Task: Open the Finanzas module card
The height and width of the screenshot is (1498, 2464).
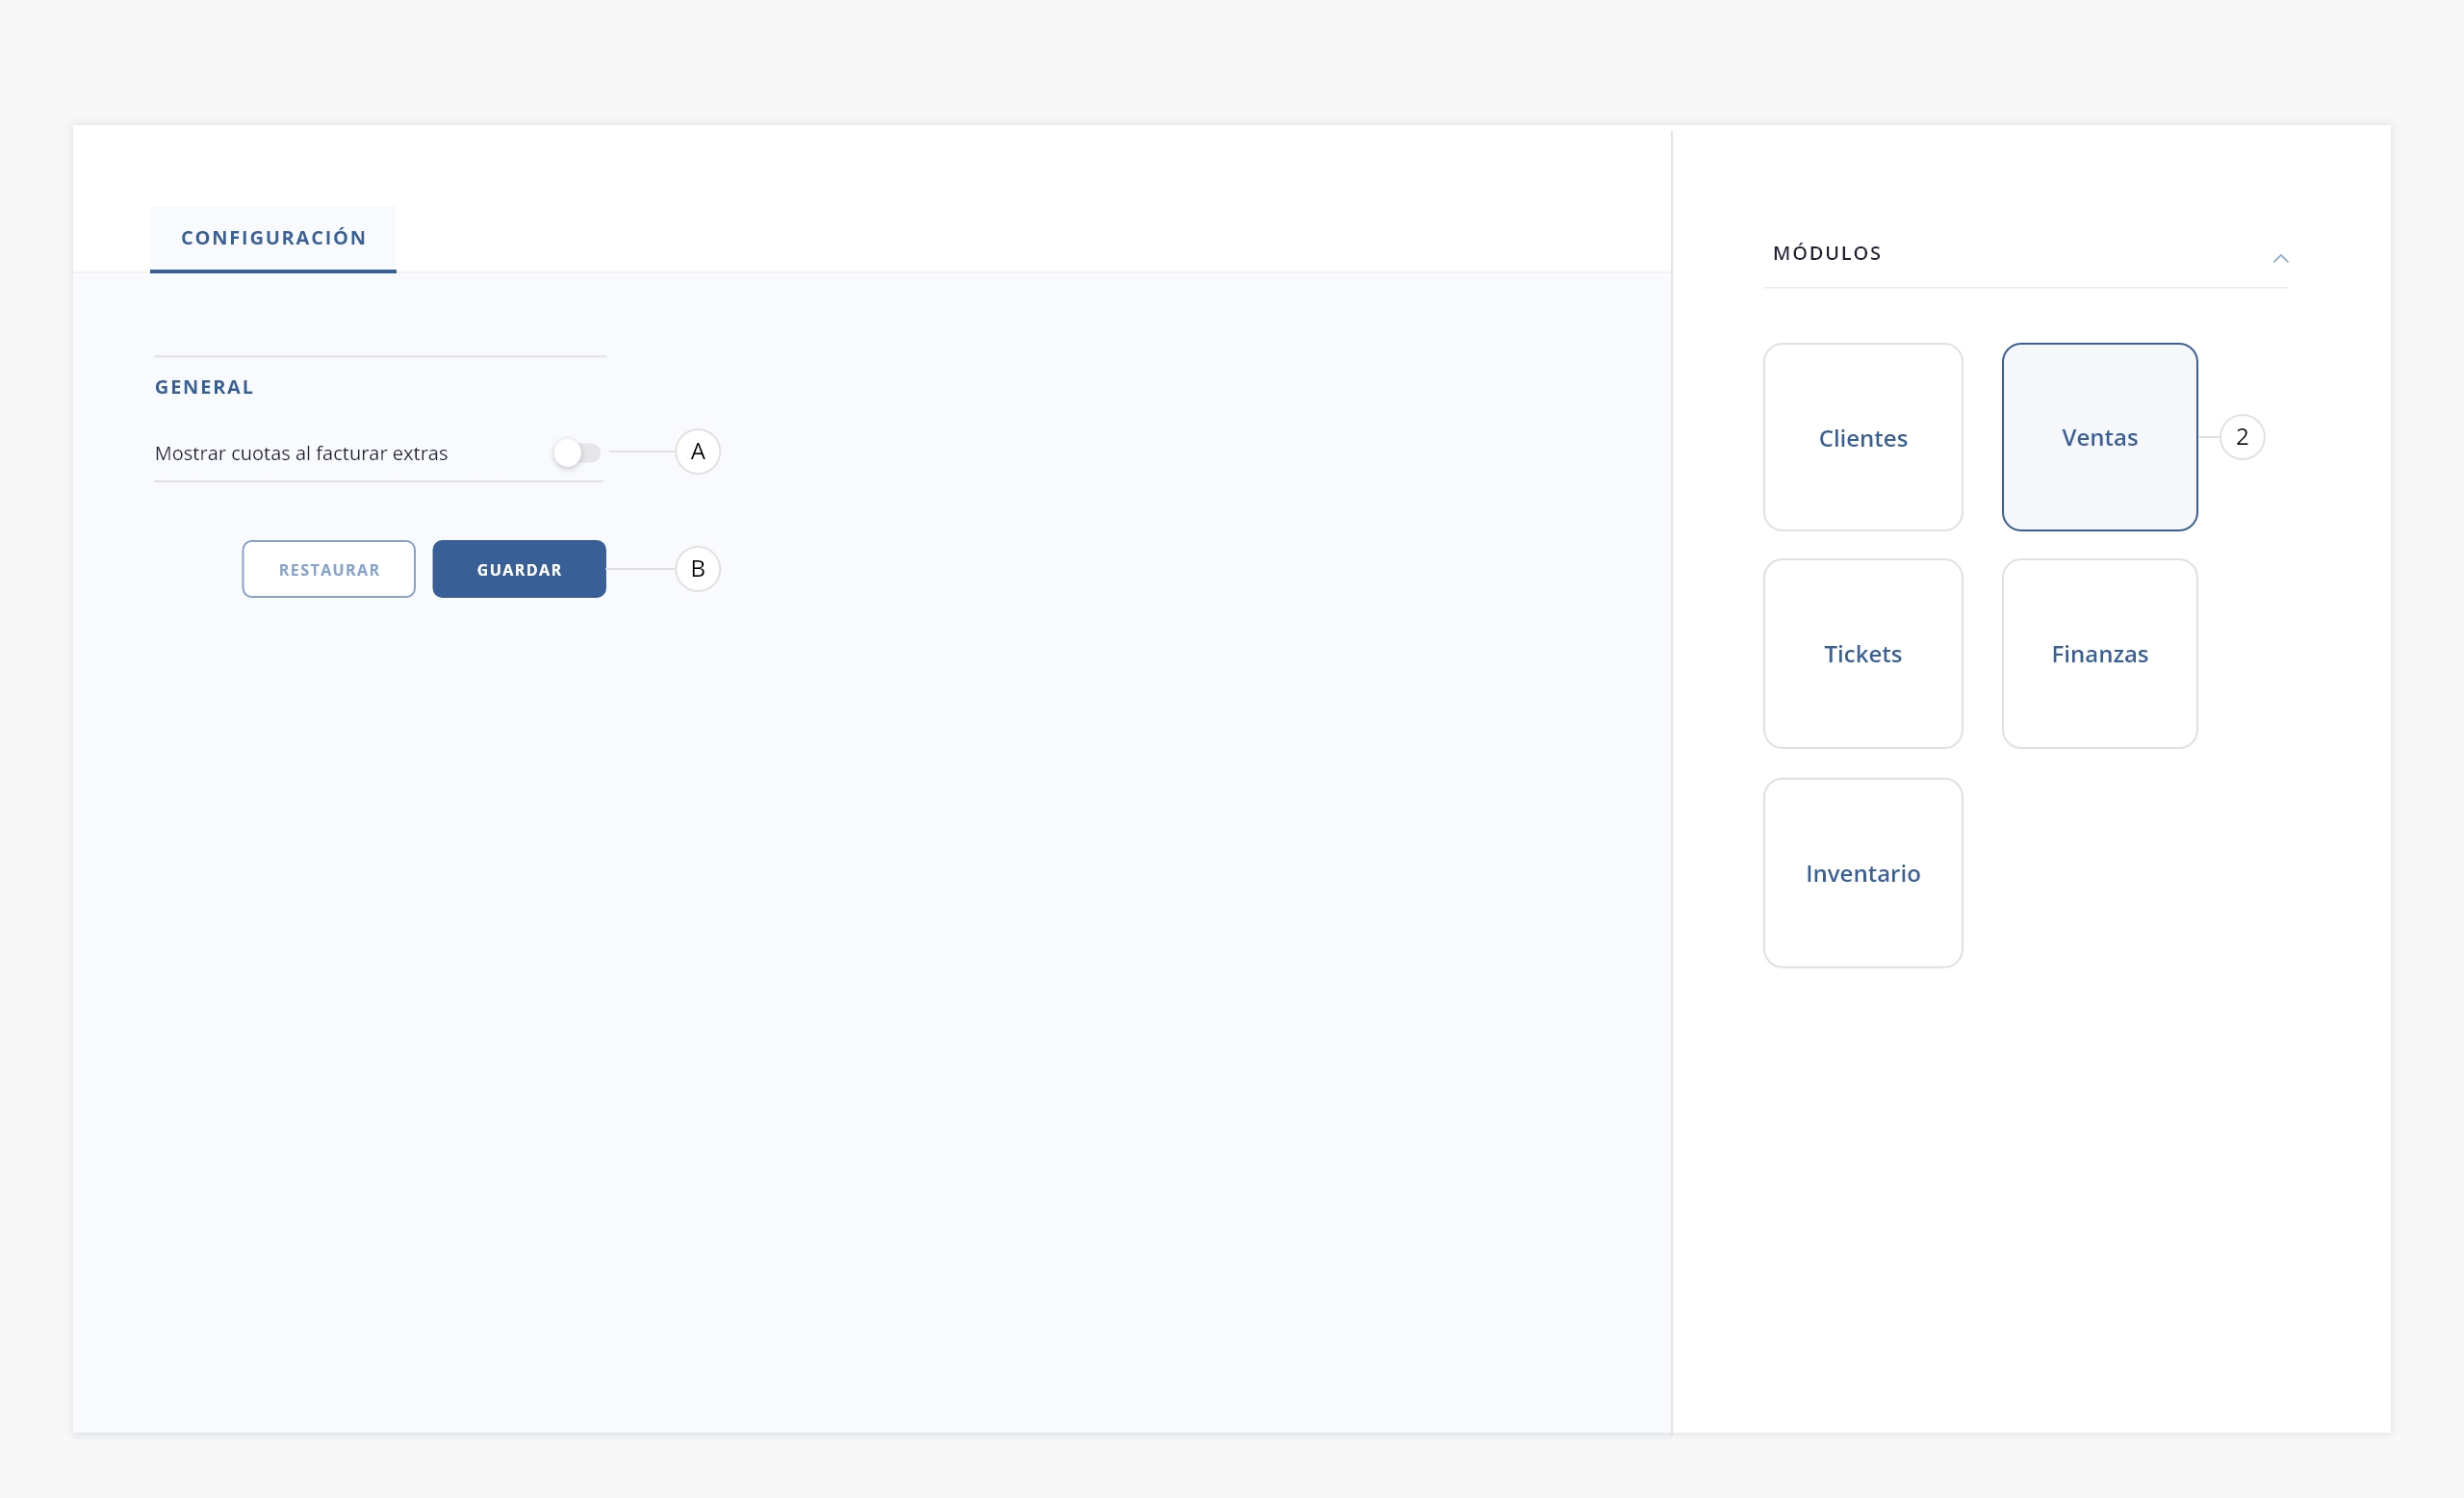Action: click(x=2099, y=654)
